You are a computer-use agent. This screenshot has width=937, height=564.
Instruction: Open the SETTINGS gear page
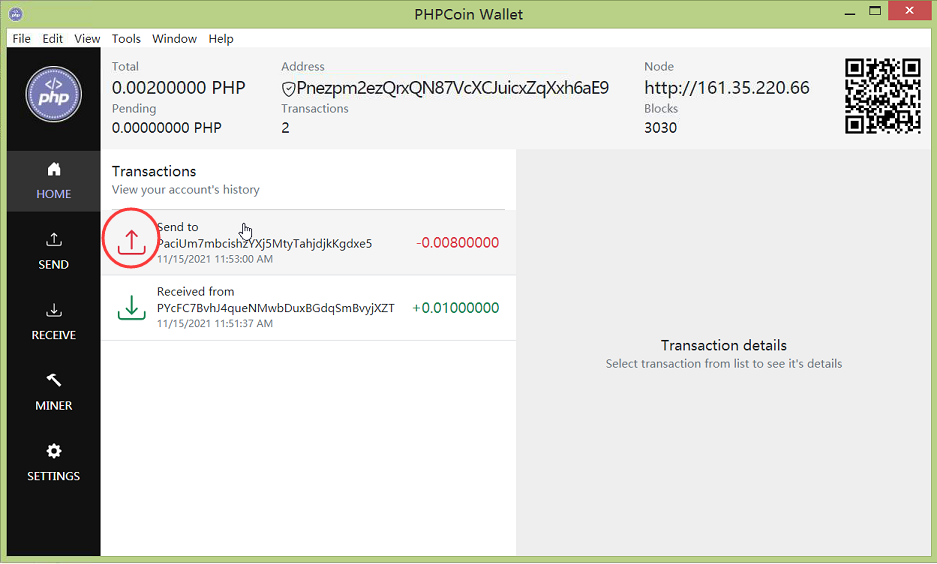[53, 462]
